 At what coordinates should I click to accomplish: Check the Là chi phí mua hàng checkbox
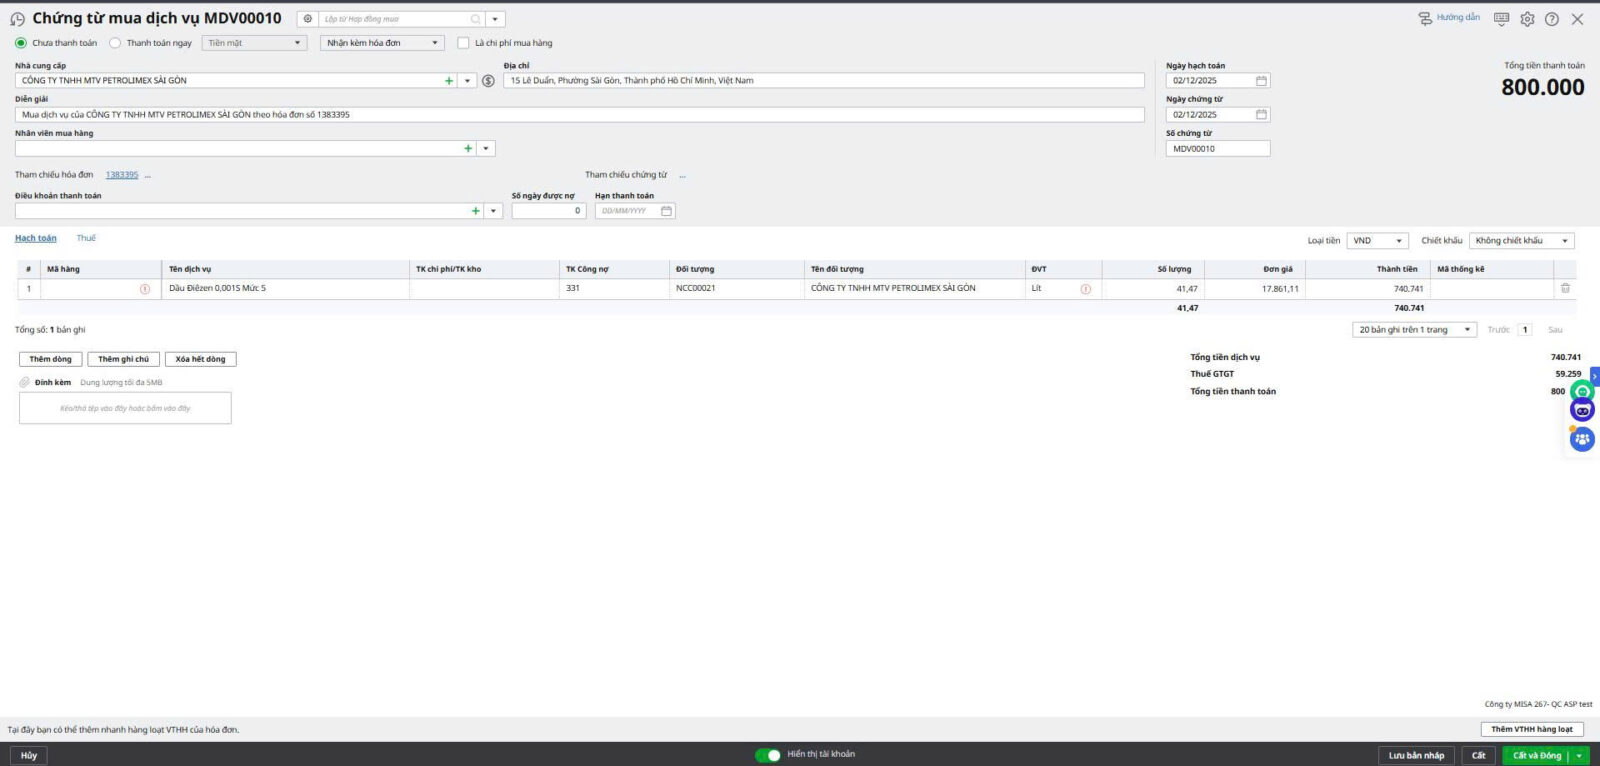point(463,43)
